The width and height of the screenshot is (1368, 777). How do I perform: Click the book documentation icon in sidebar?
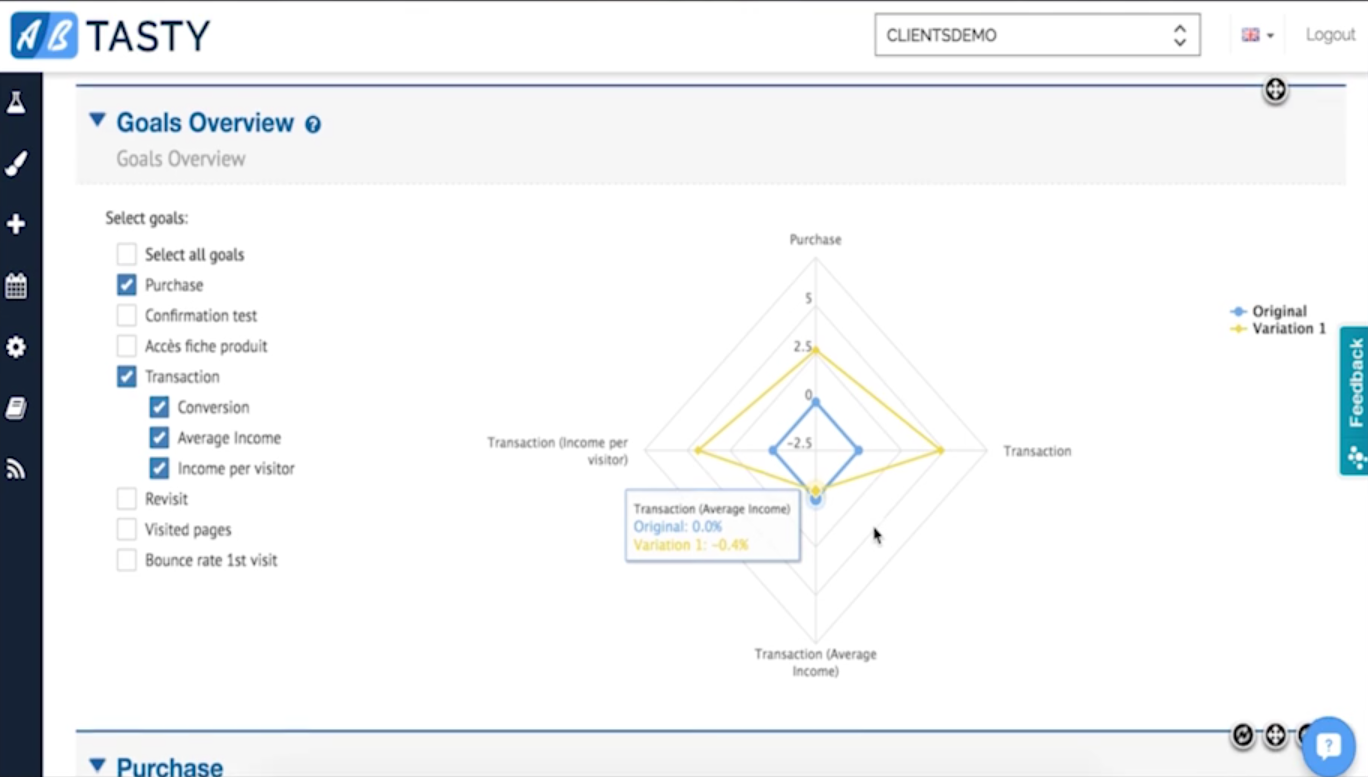(x=16, y=408)
